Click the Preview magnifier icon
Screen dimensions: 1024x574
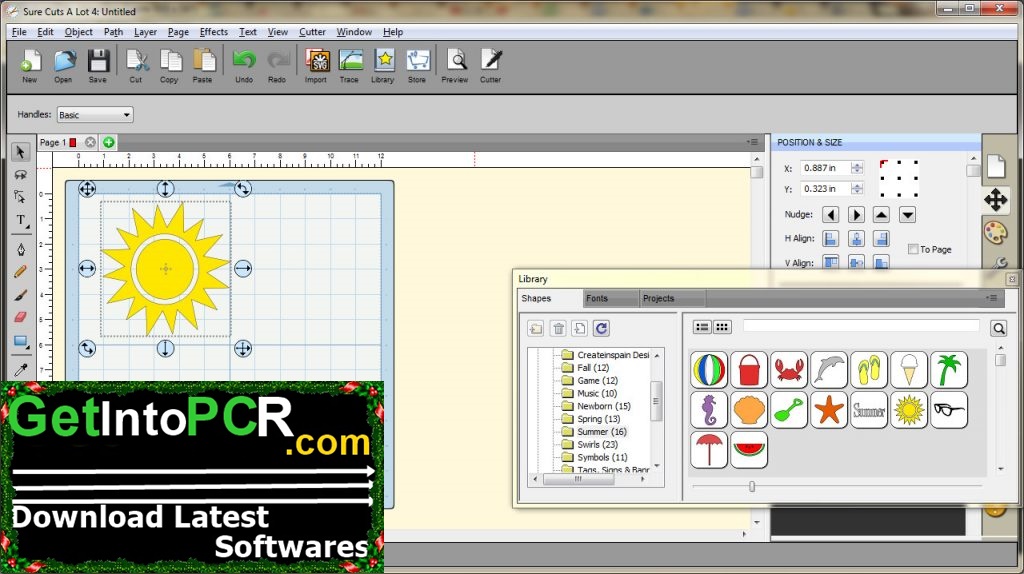click(455, 65)
